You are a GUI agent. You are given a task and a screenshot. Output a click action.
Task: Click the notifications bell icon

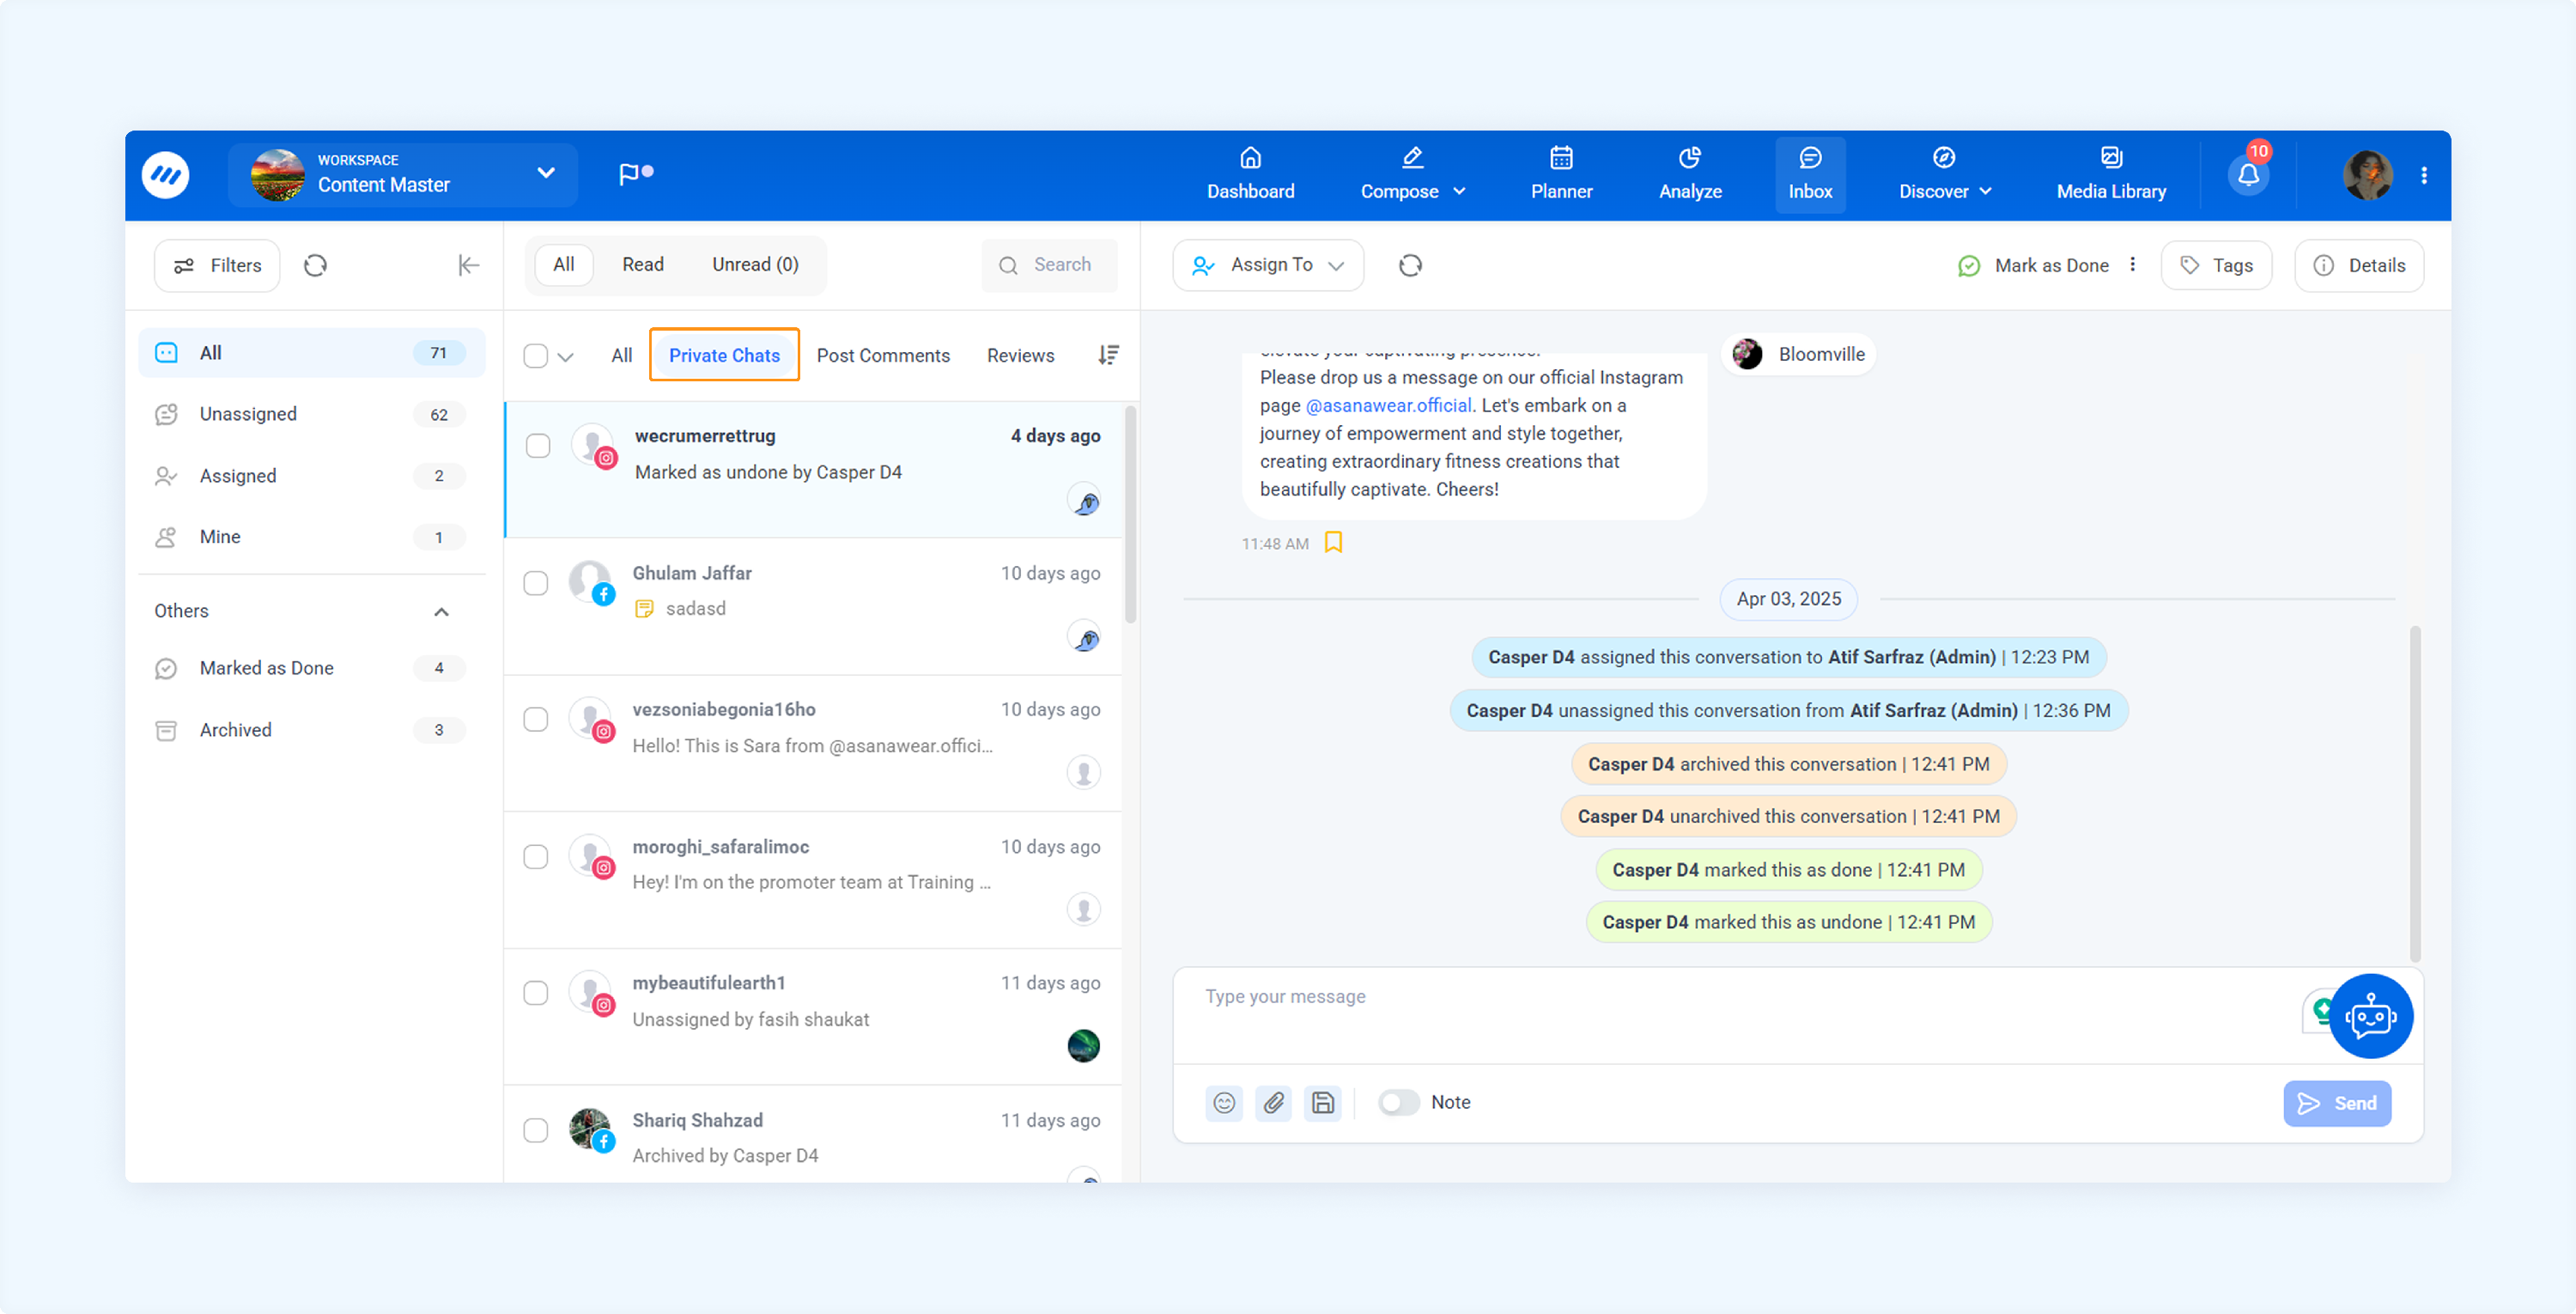click(x=2248, y=175)
